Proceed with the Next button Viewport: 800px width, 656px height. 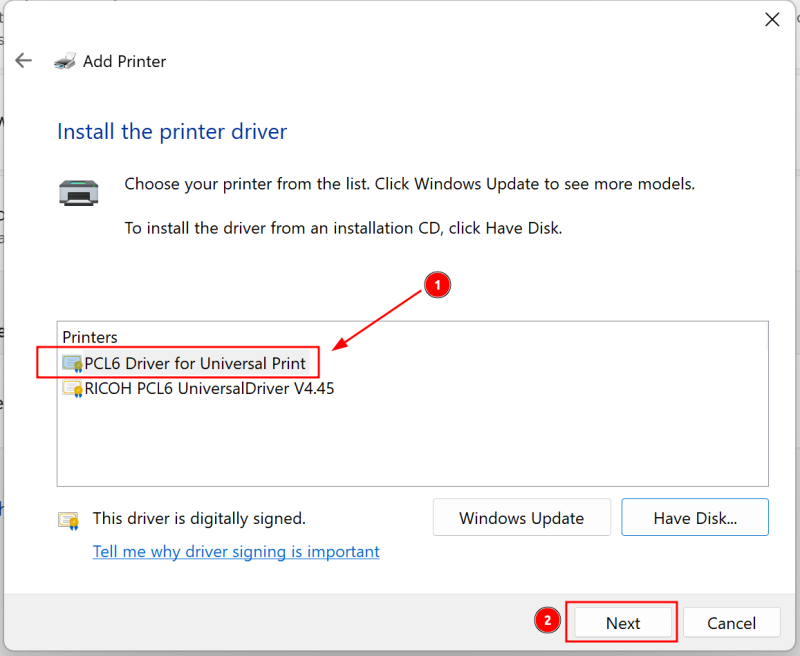[622, 623]
